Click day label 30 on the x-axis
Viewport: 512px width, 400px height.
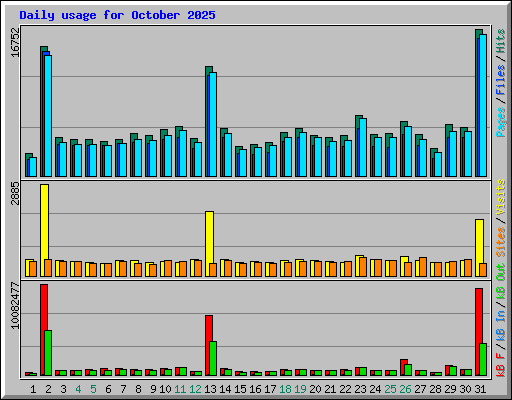pyautogui.click(x=465, y=389)
